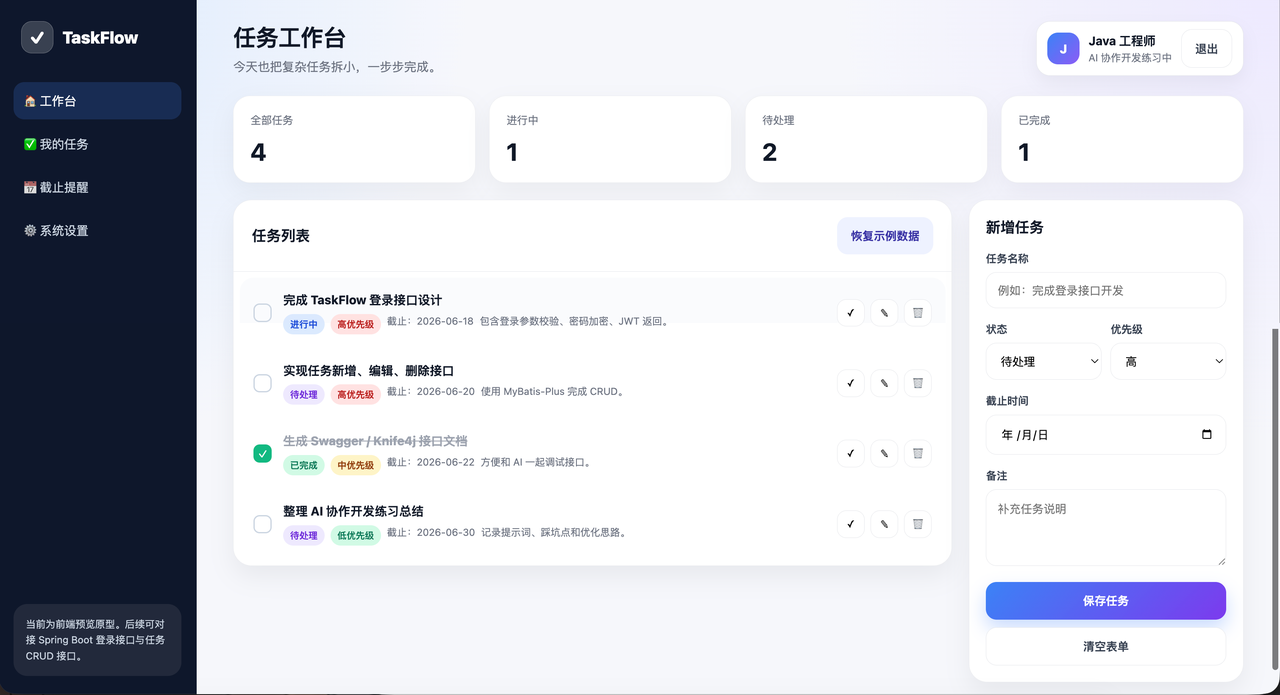The width and height of the screenshot is (1280, 695).
Task: Click the TaskFlow checkmark logo icon
Action: tap(37, 38)
